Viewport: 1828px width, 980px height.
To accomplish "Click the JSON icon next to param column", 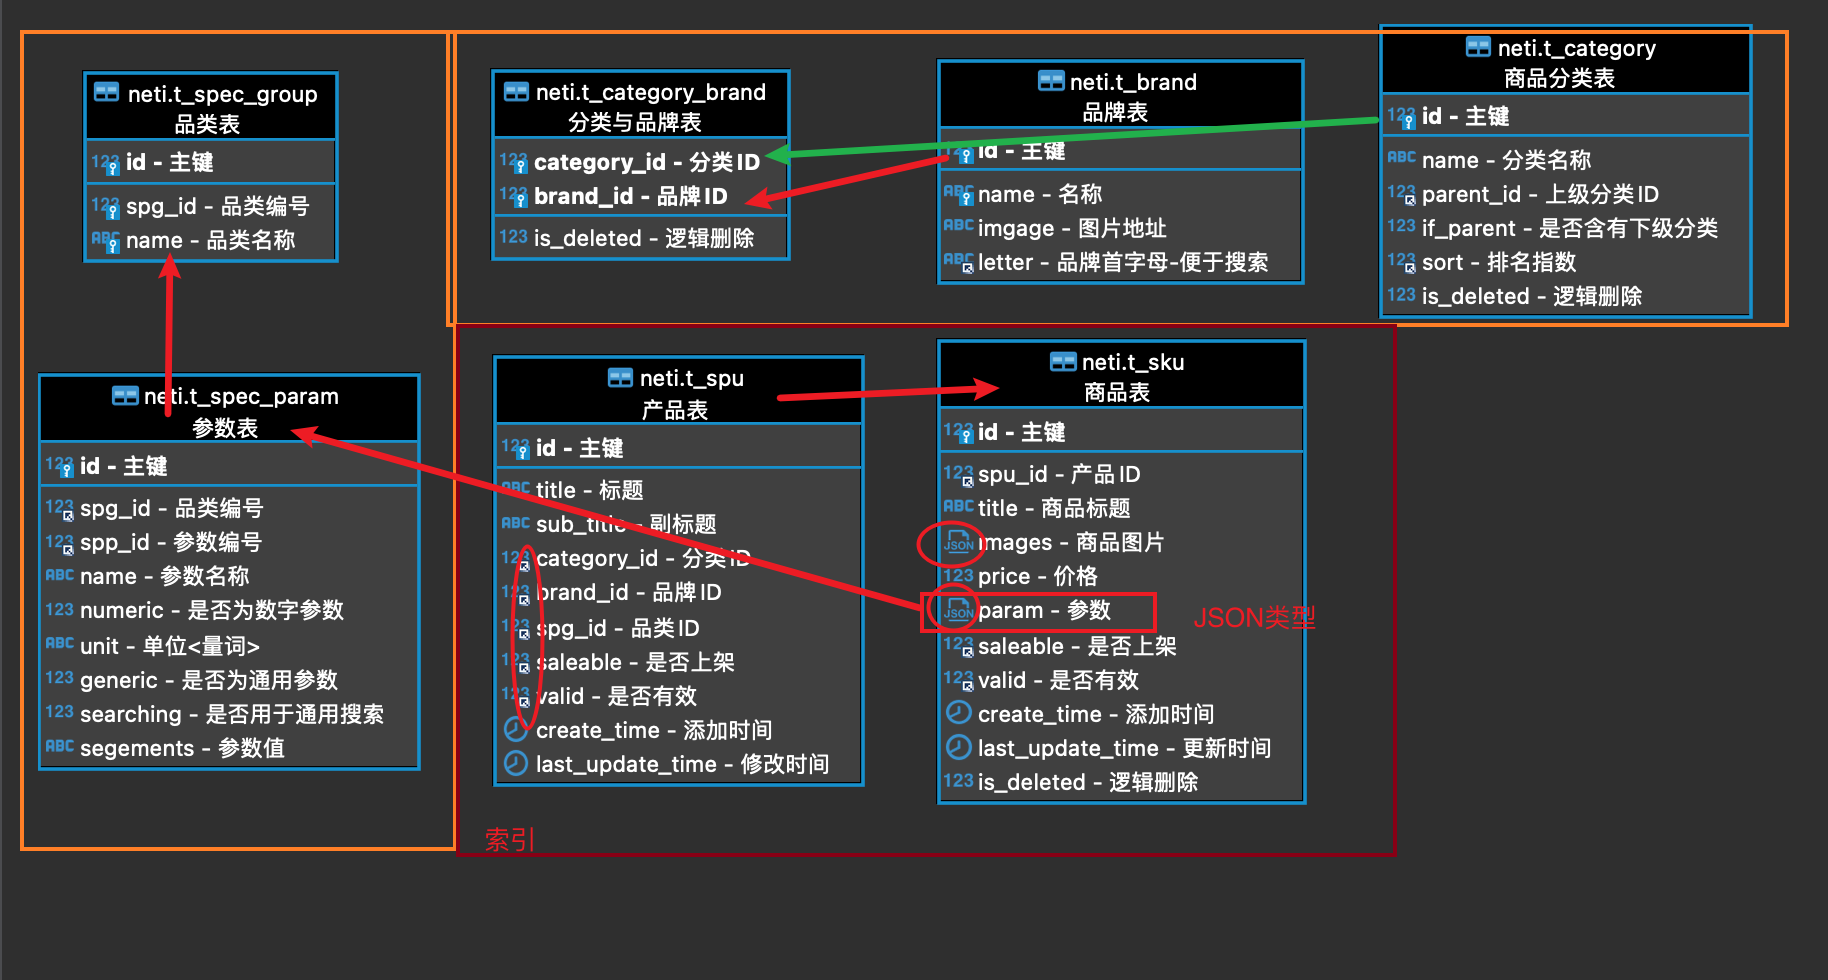I will tap(958, 610).
